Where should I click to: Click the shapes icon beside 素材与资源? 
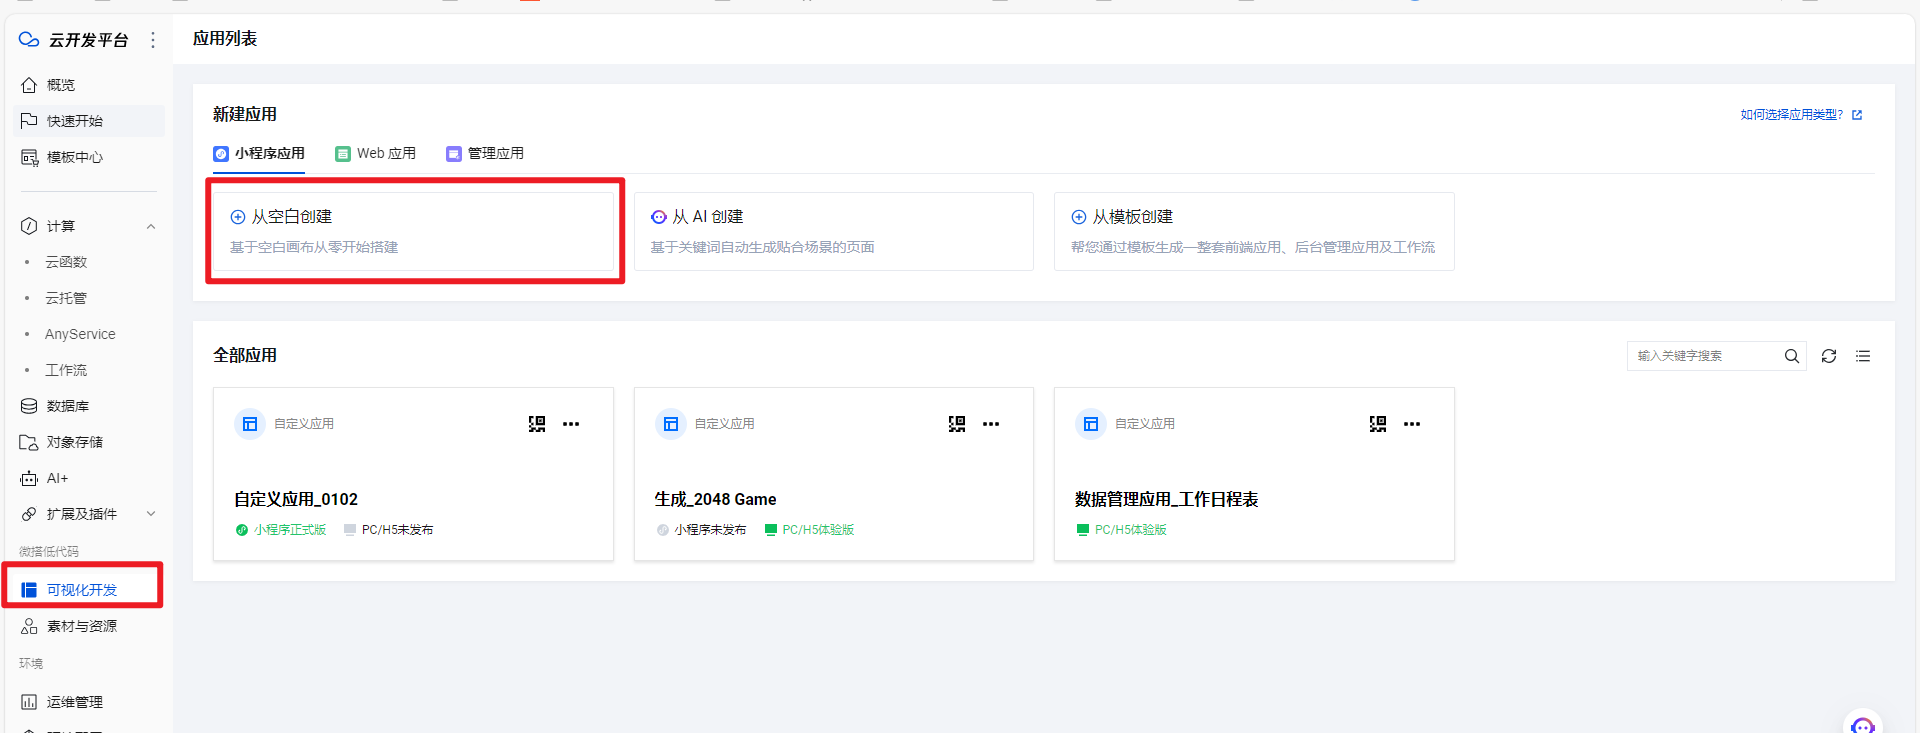[29, 626]
